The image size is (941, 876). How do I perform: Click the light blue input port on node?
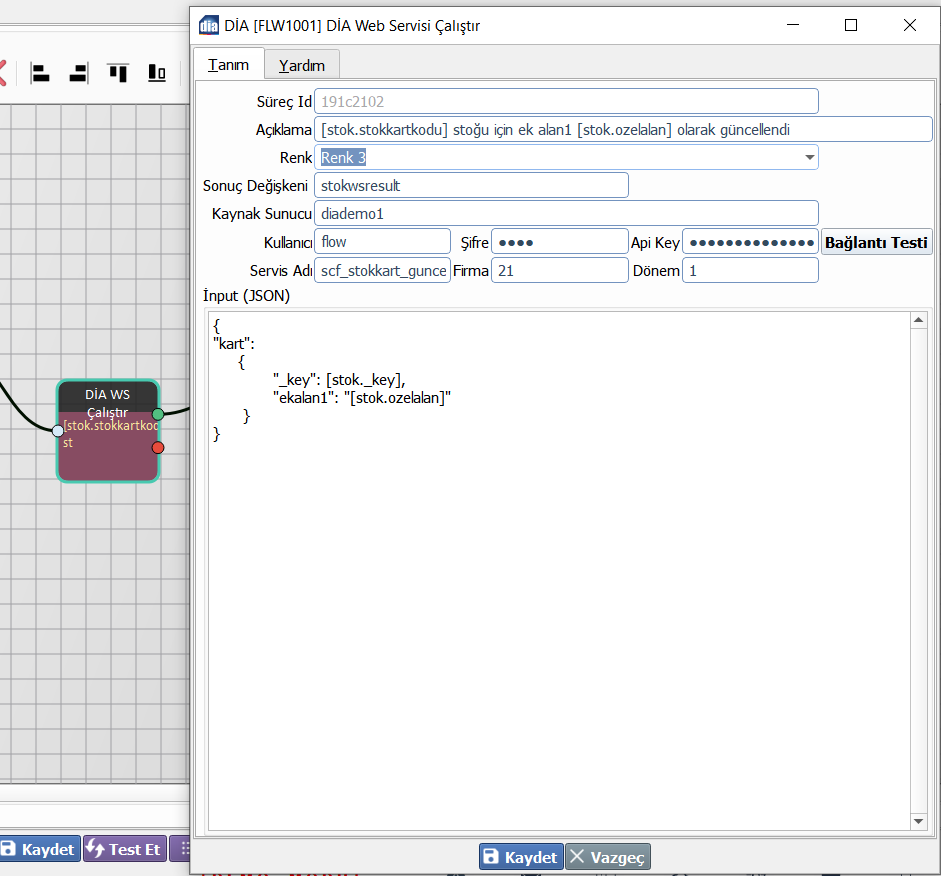[x=58, y=431]
